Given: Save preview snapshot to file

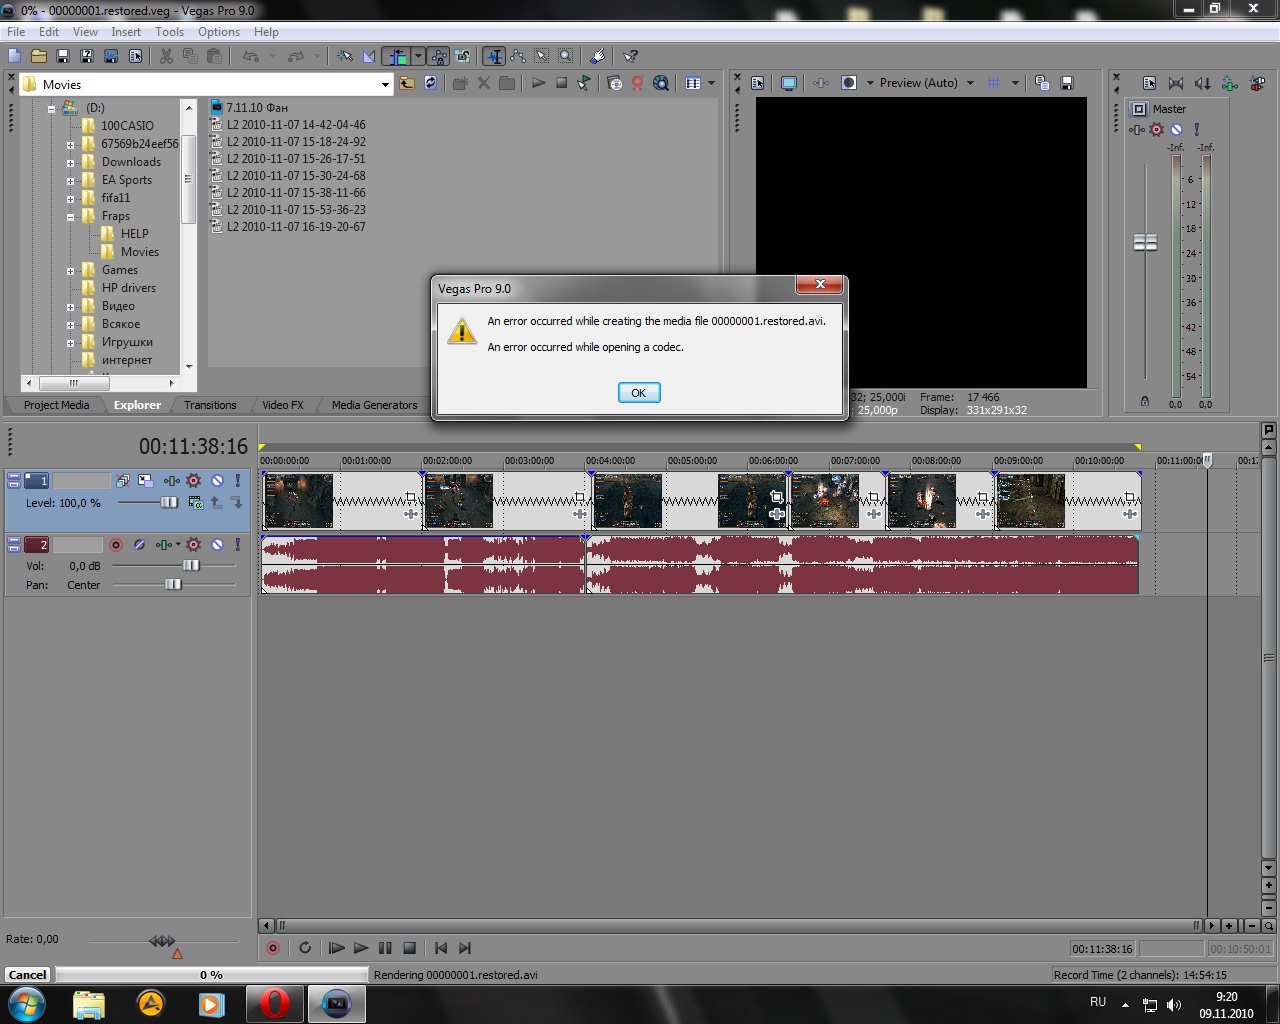Looking at the screenshot, I should (1066, 83).
